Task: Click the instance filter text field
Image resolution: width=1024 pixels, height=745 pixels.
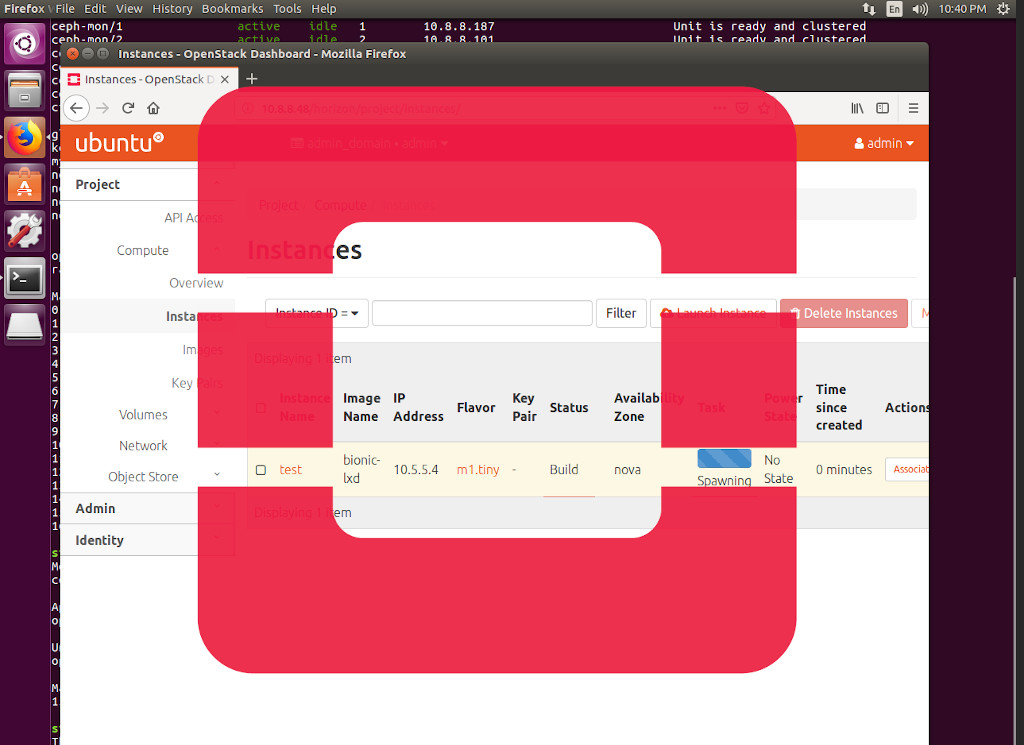Action: [x=482, y=313]
